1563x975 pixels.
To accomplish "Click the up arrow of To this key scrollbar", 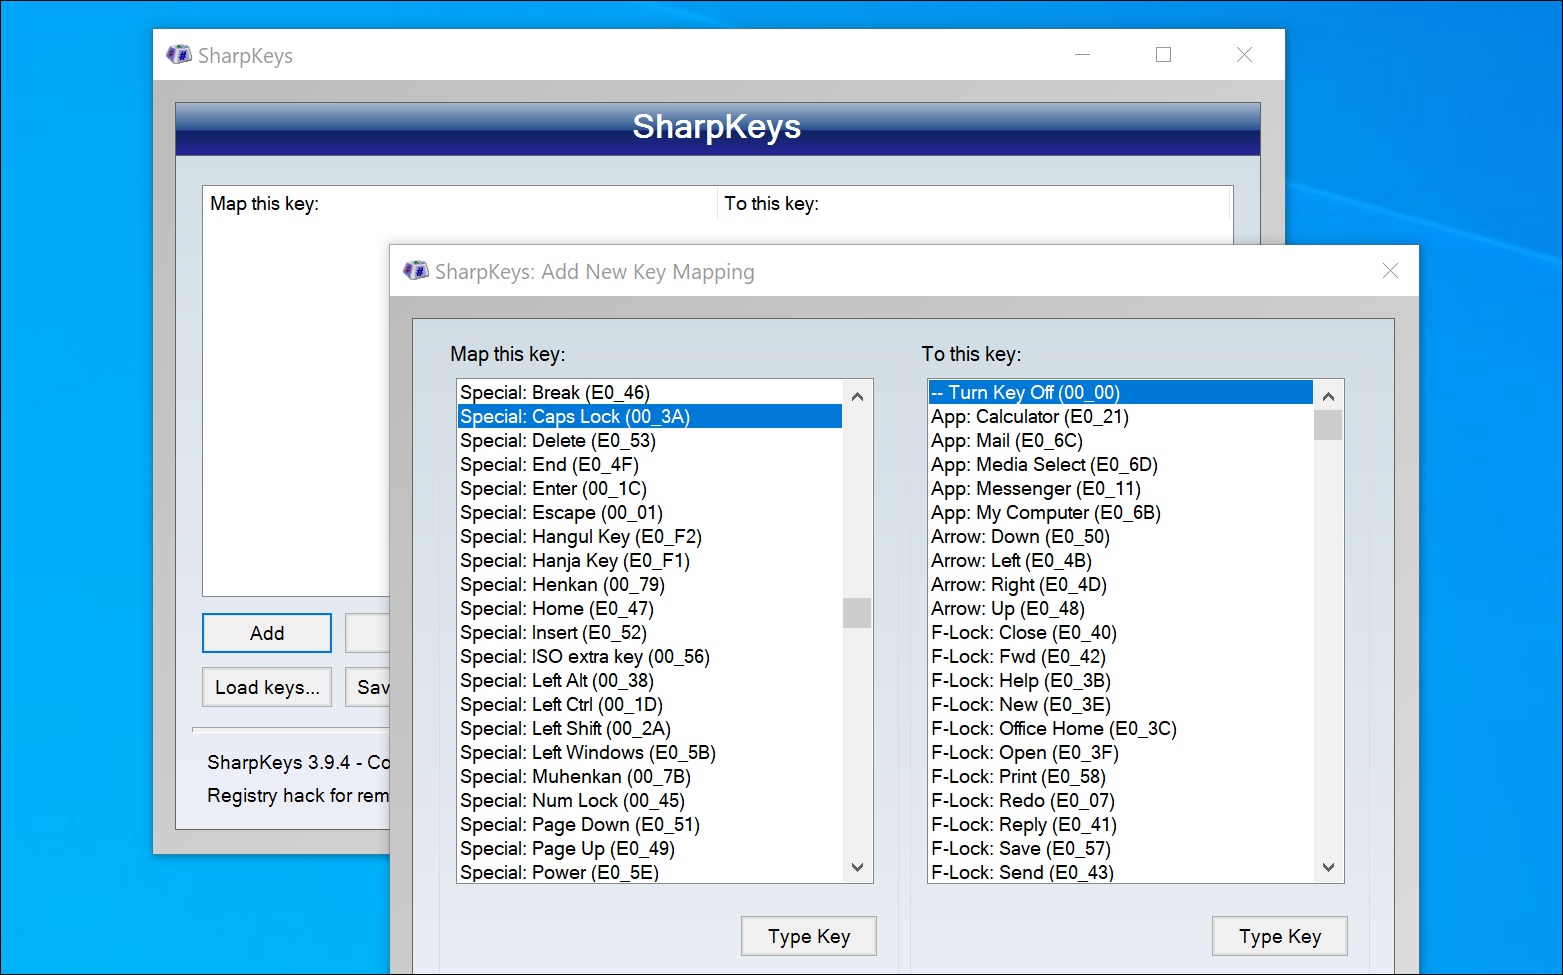I will (x=1328, y=396).
